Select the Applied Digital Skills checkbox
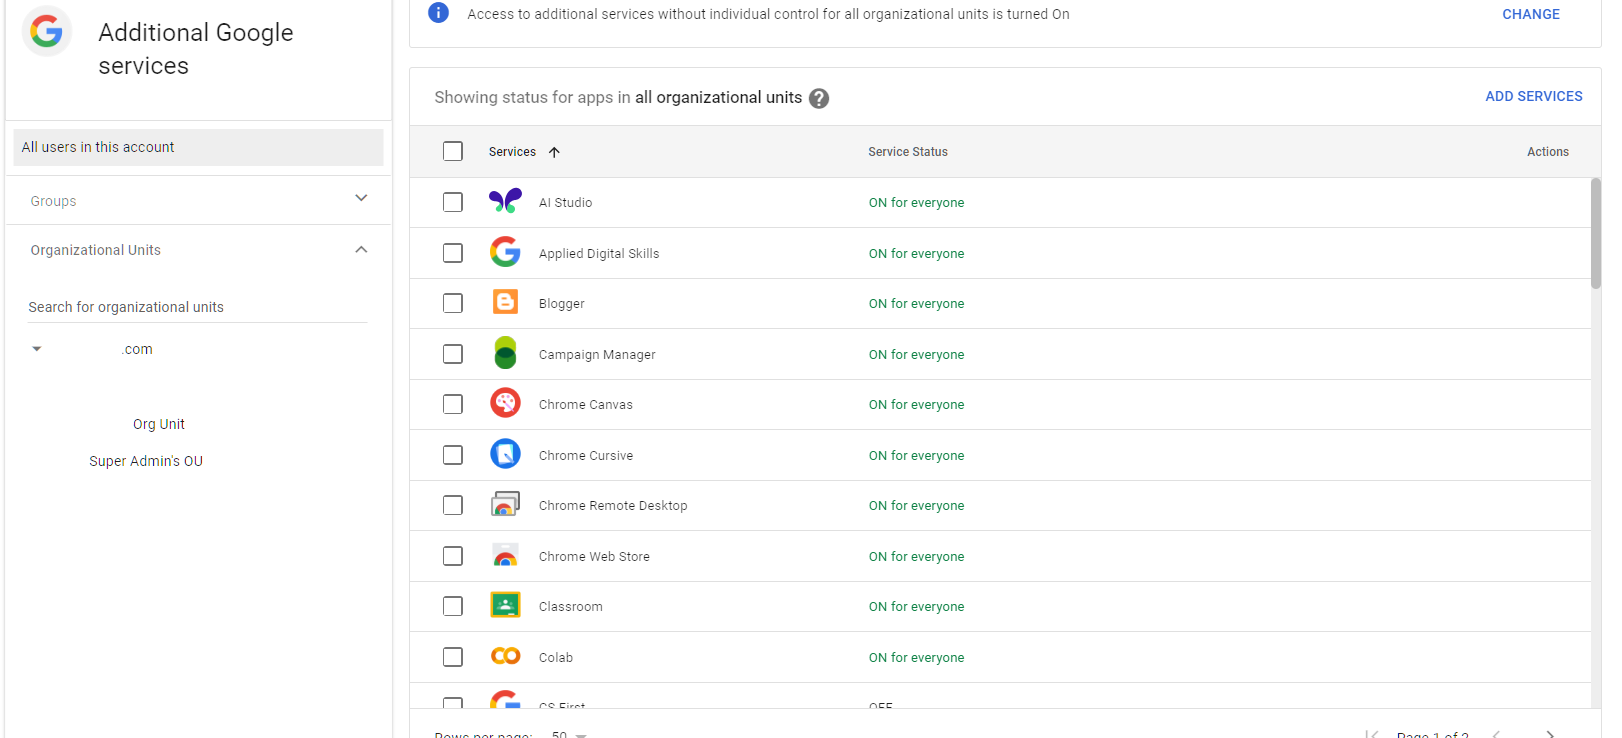 (x=453, y=253)
